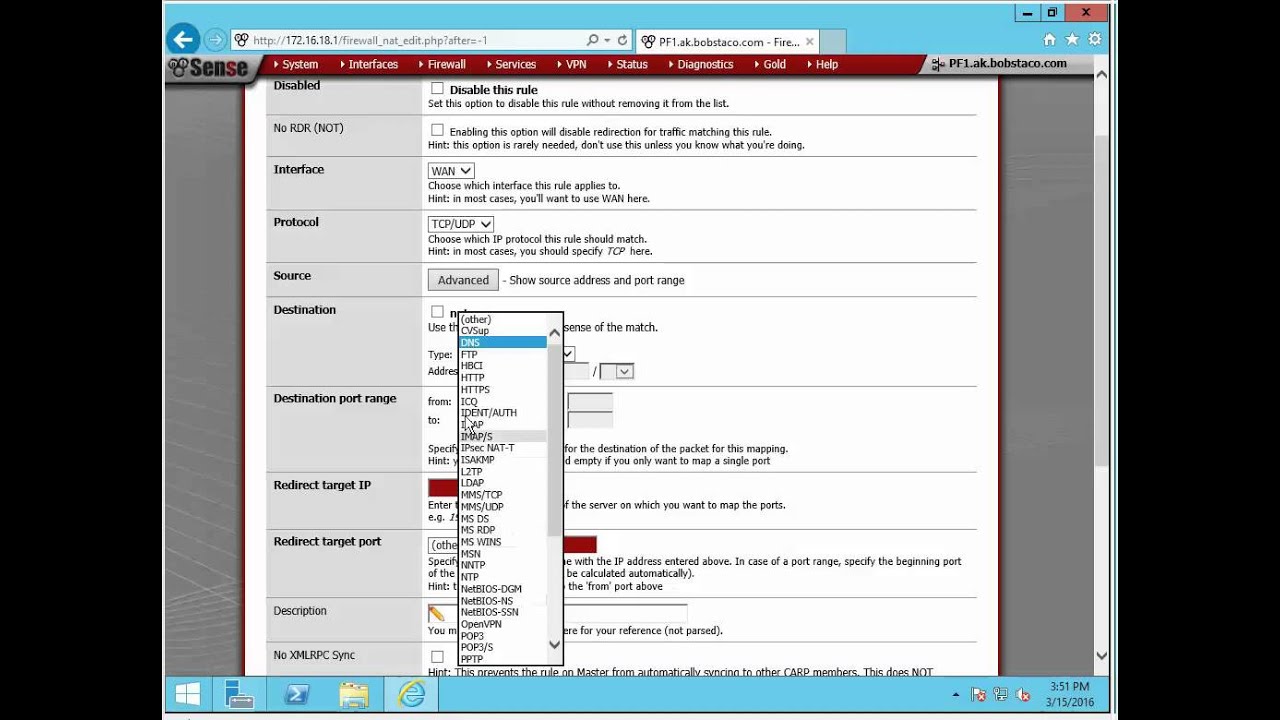Select HTTPS in the port list

tap(503, 390)
